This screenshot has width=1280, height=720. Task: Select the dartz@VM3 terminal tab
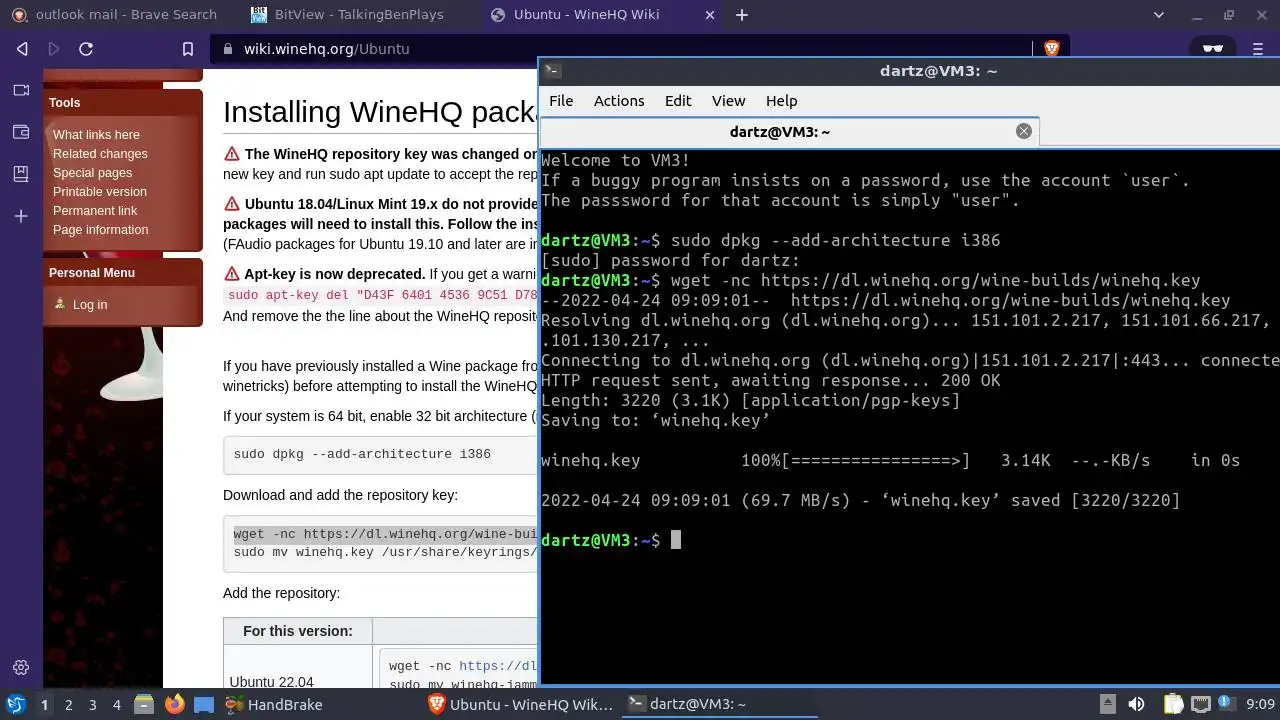pos(780,132)
